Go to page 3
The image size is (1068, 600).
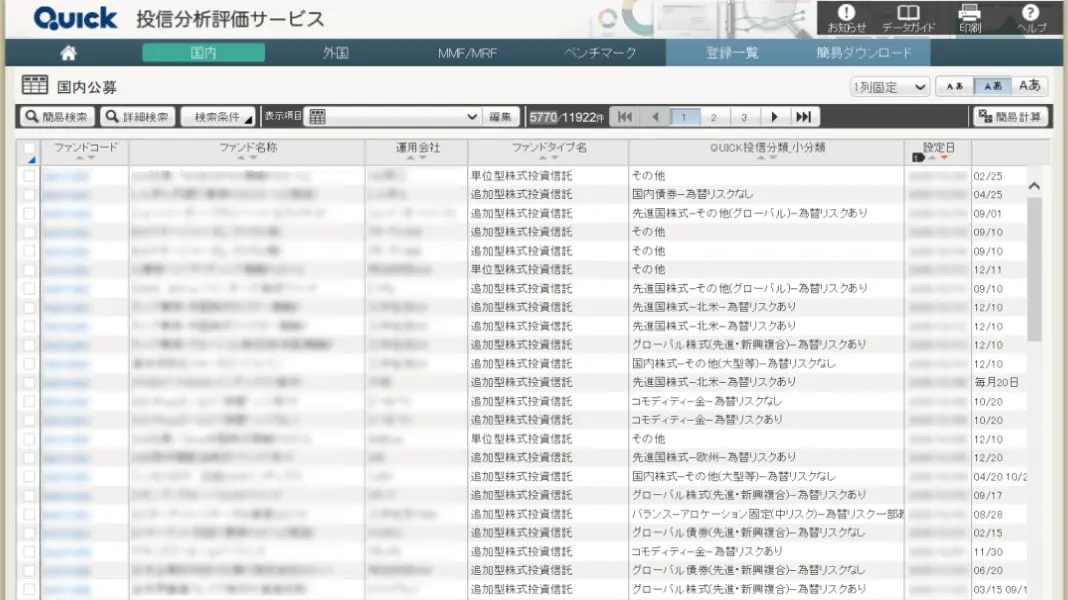[744, 117]
